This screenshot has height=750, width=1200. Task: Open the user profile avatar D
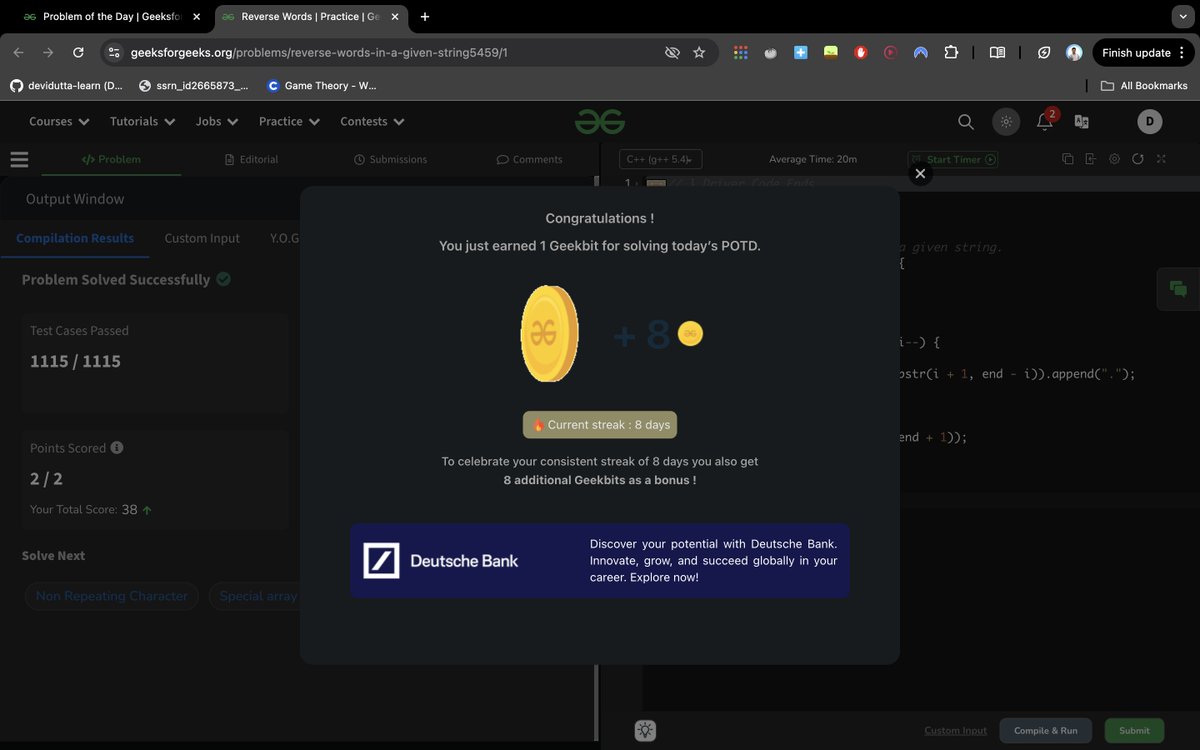pyautogui.click(x=1149, y=122)
